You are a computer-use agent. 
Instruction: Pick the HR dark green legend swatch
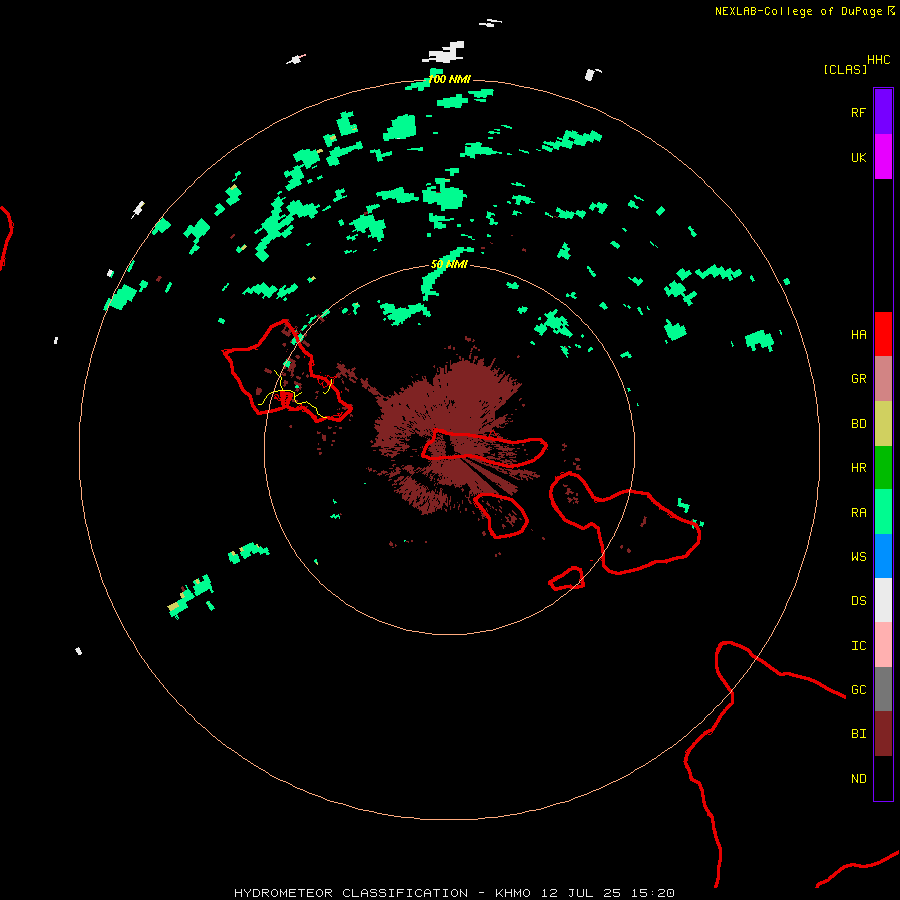coord(883,468)
